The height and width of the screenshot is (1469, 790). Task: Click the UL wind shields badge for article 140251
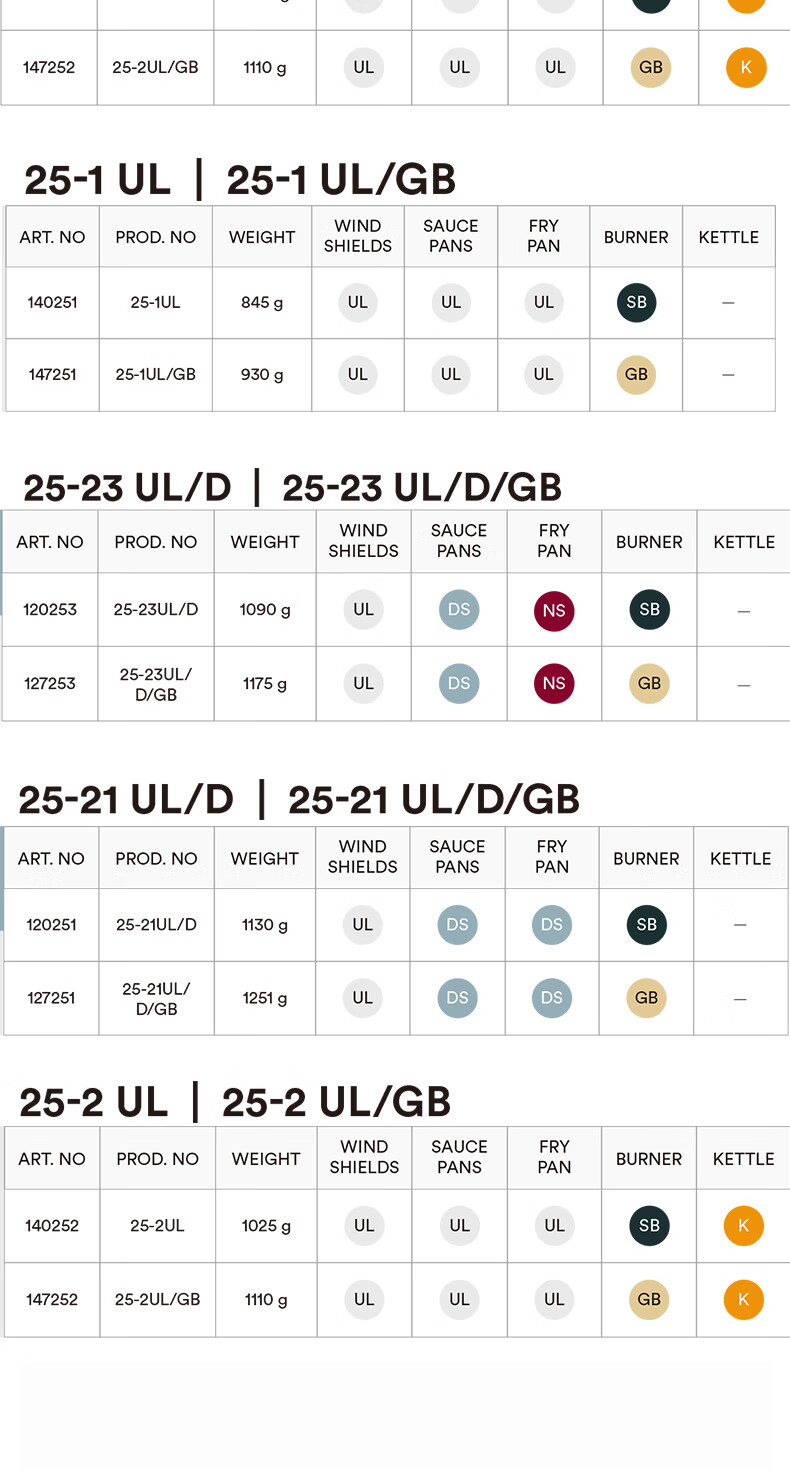pyautogui.click(x=358, y=302)
